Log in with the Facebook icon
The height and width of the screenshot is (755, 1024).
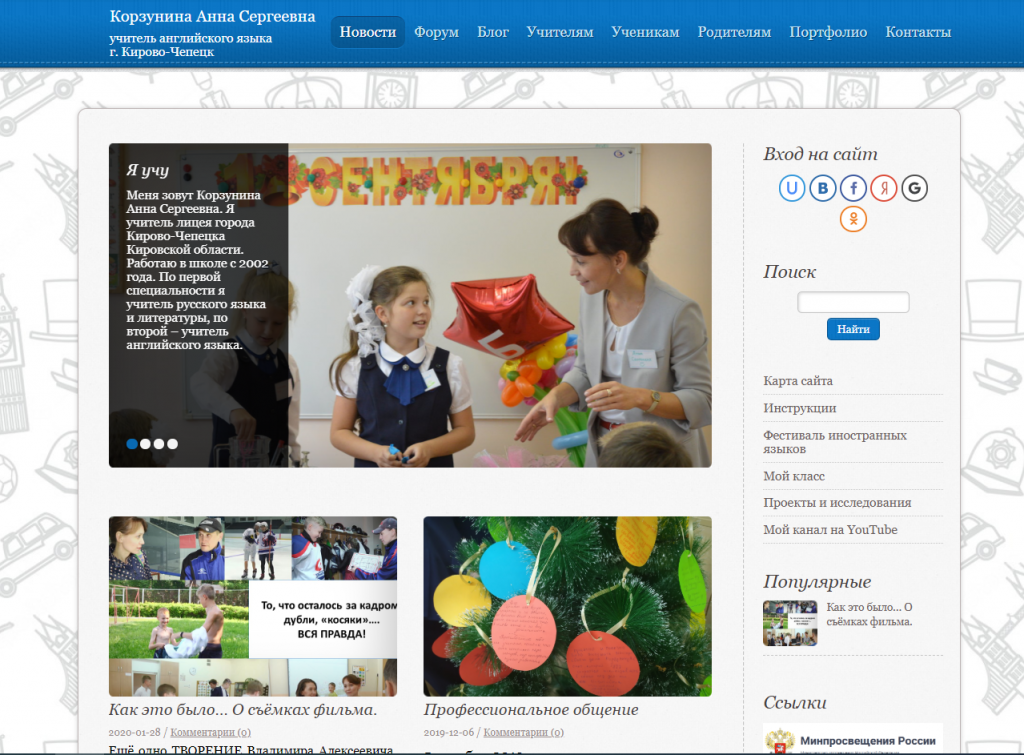[x=853, y=188]
